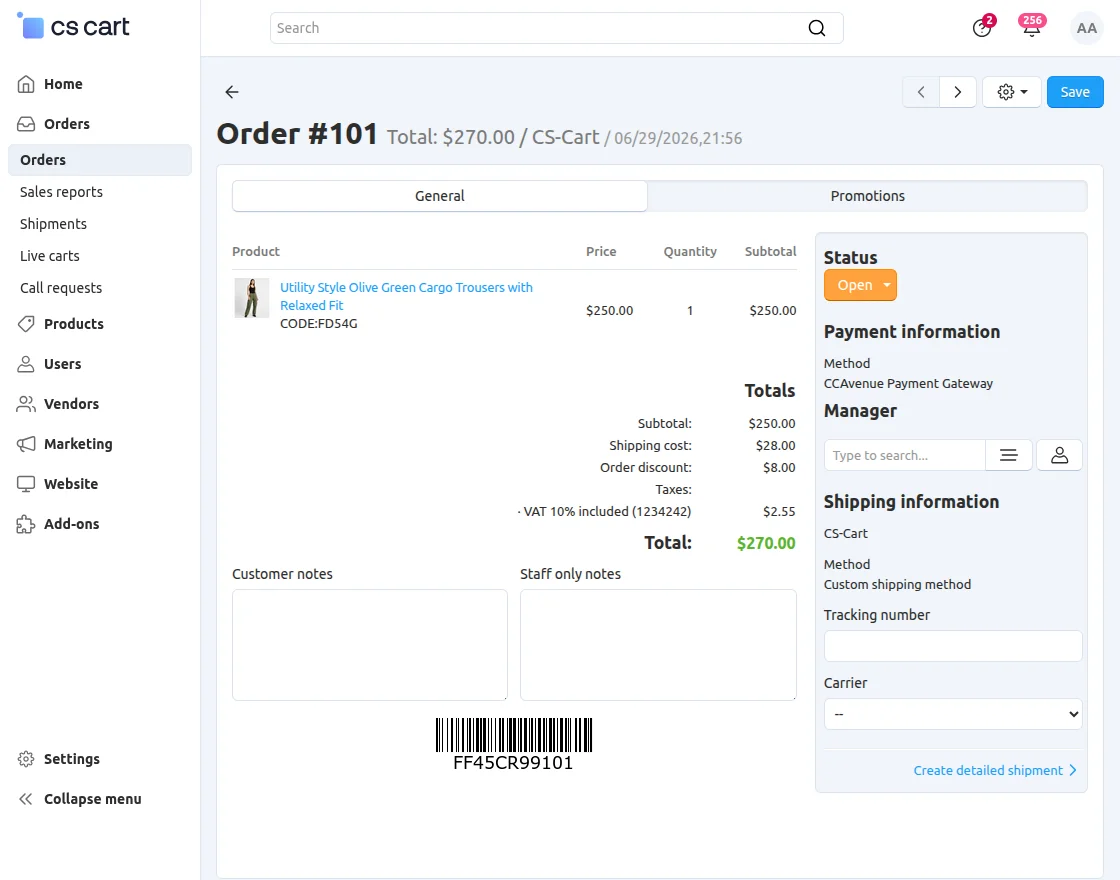The image size is (1120, 880).
Task: Open the Utility Style Olive Green Cargo Trousers link
Action: click(406, 296)
